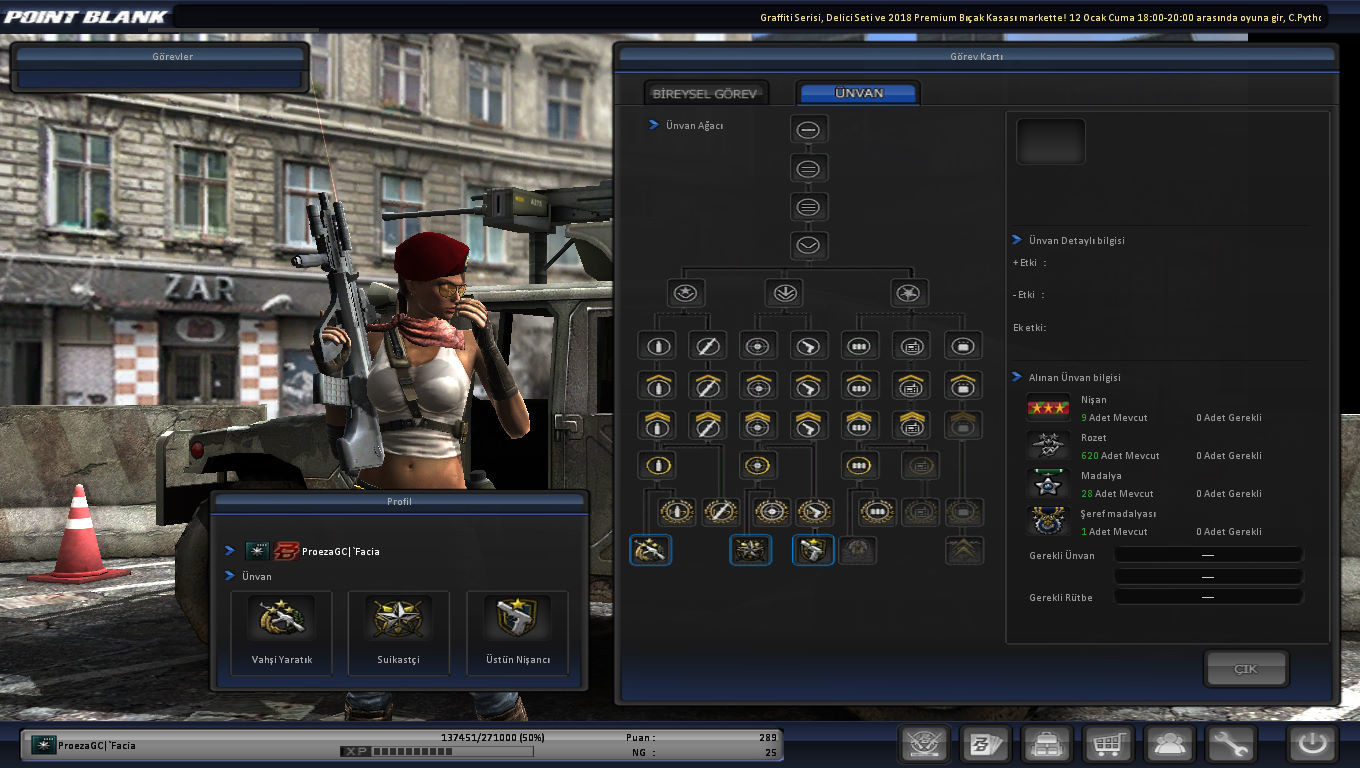The image size is (1360, 768).
Task: Click the Nişan three-star ribbon icon
Action: pyautogui.click(x=1048, y=408)
